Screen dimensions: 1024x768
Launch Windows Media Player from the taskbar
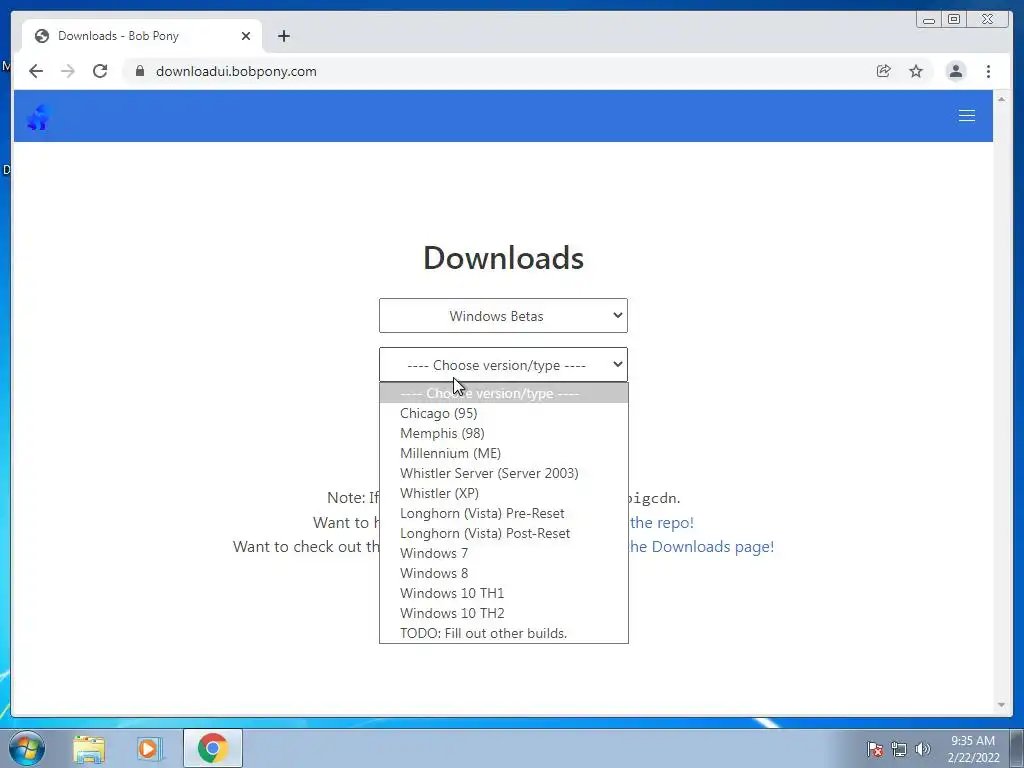tap(150, 748)
